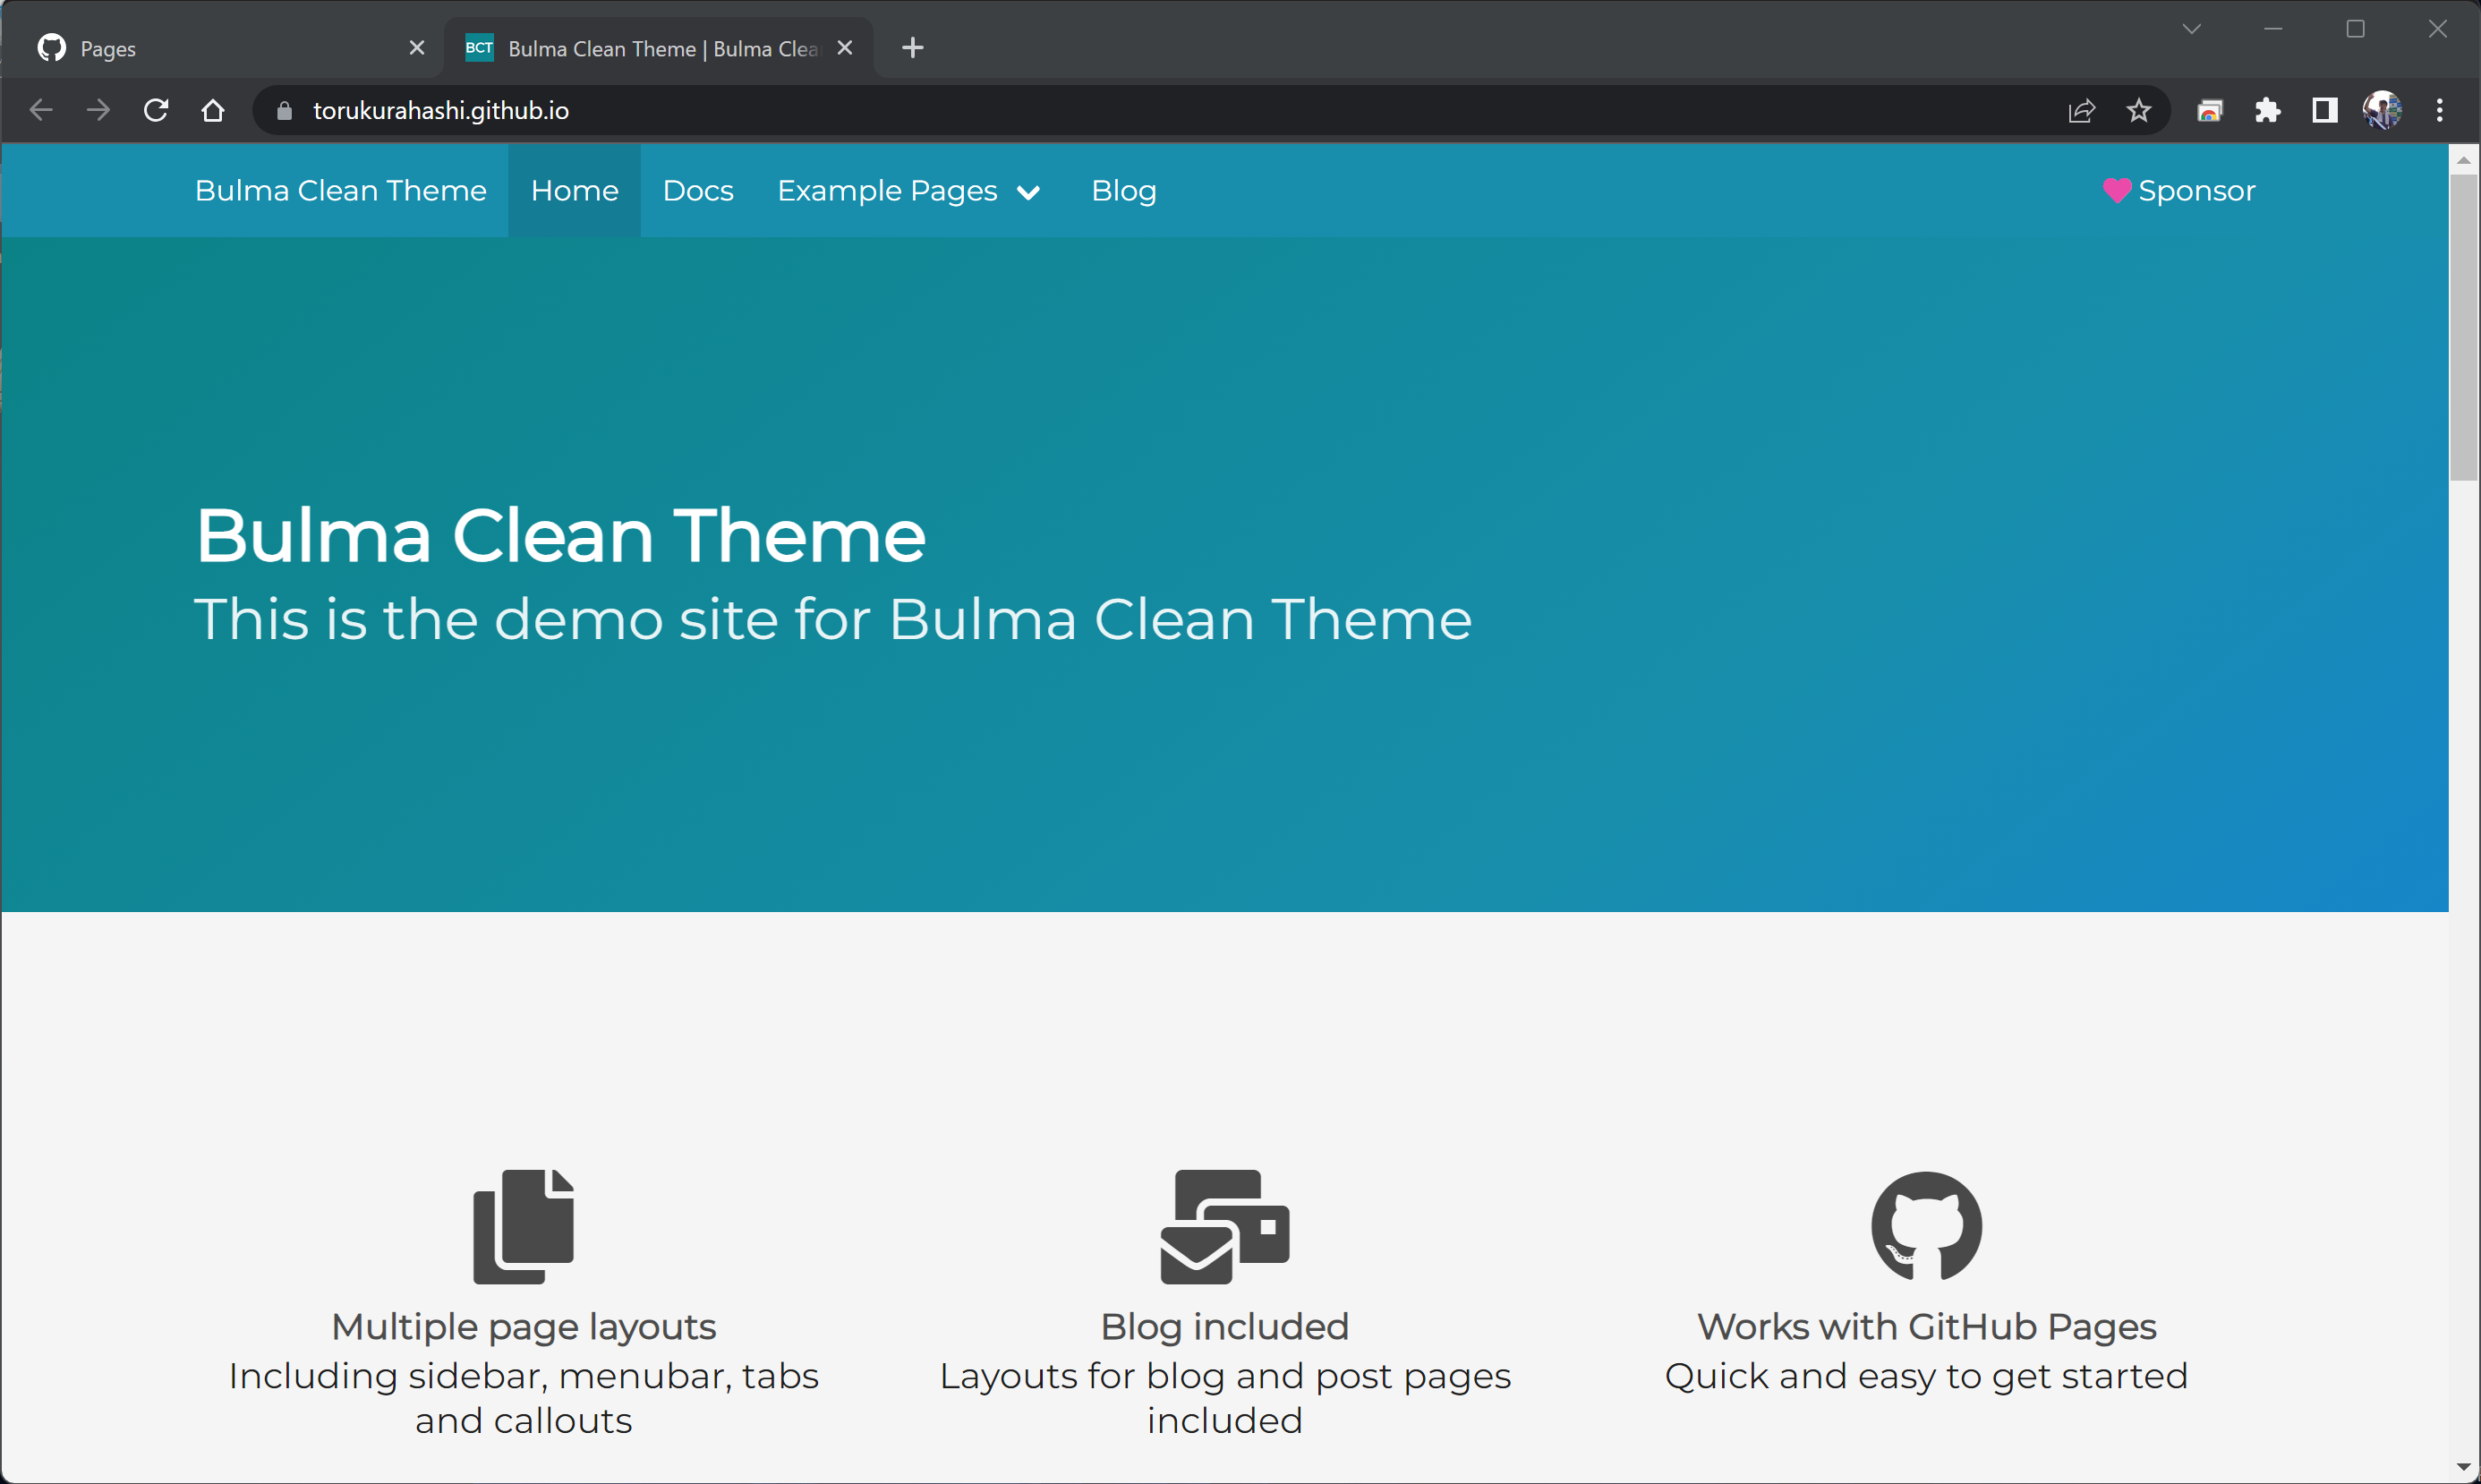Expand the Example Pages dropdown
This screenshot has height=1484, width=2481.
click(x=909, y=190)
